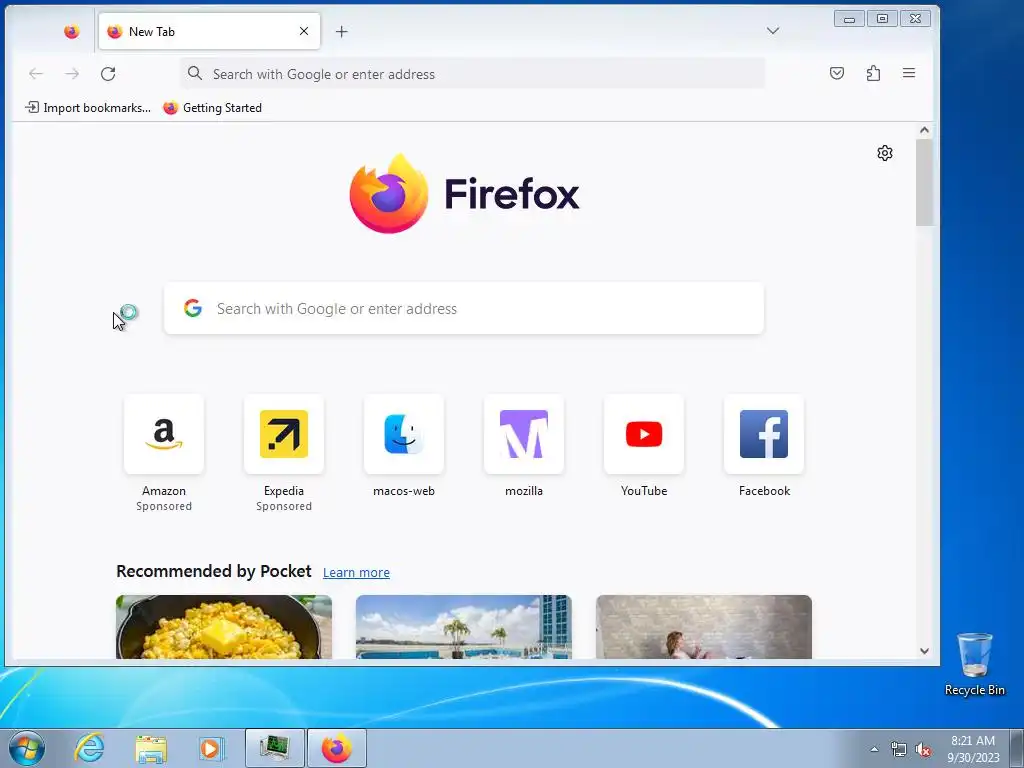Click the Google G logo in search box

click(x=193, y=308)
